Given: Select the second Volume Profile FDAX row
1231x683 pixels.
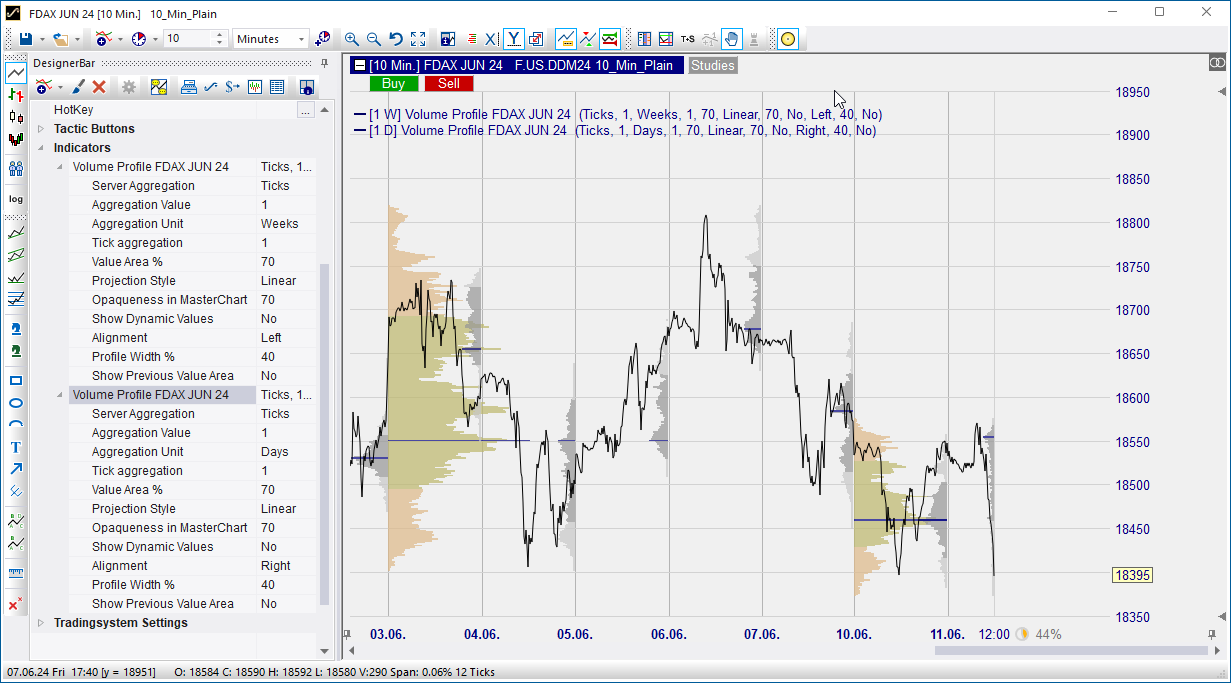Looking at the screenshot, I should [x=150, y=395].
